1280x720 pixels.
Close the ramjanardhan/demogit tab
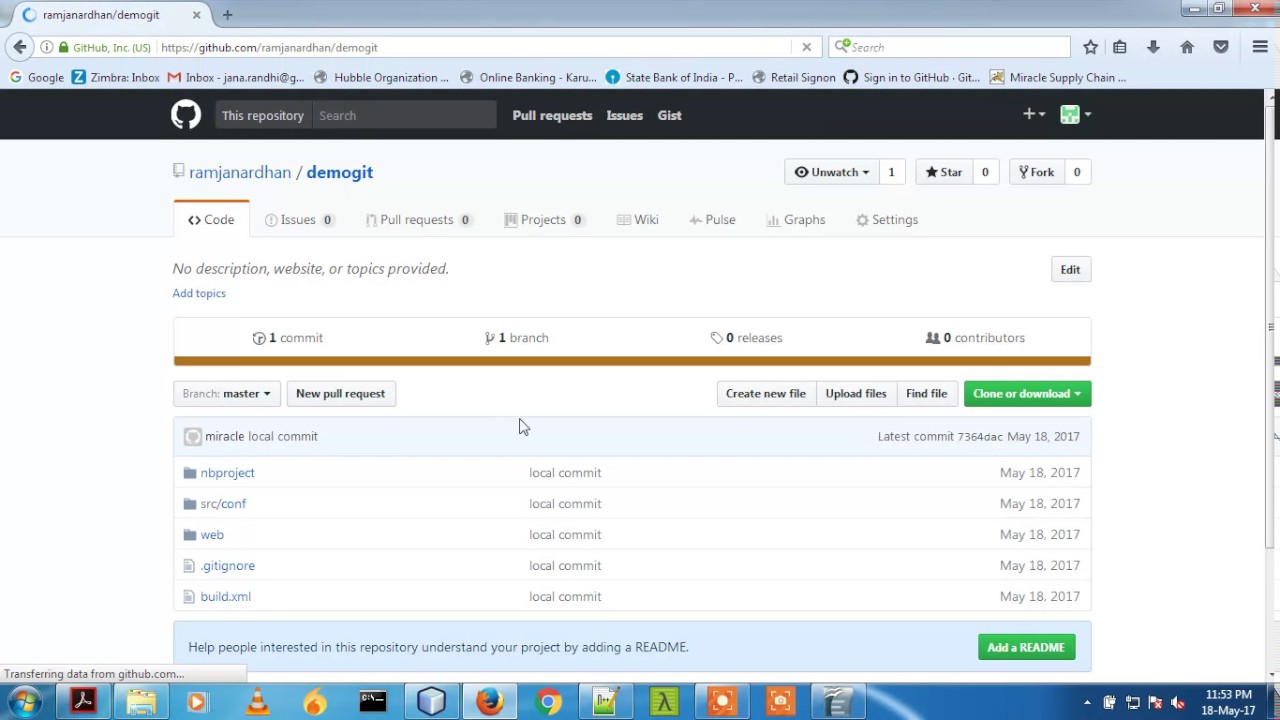196,15
